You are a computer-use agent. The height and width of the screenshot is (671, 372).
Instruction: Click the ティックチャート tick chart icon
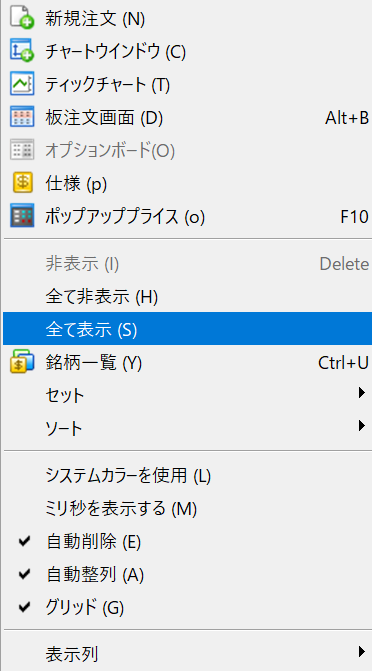(21, 84)
